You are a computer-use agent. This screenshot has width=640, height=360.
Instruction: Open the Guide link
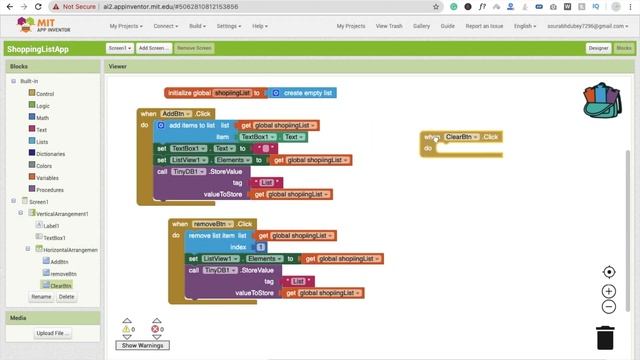click(x=447, y=26)
